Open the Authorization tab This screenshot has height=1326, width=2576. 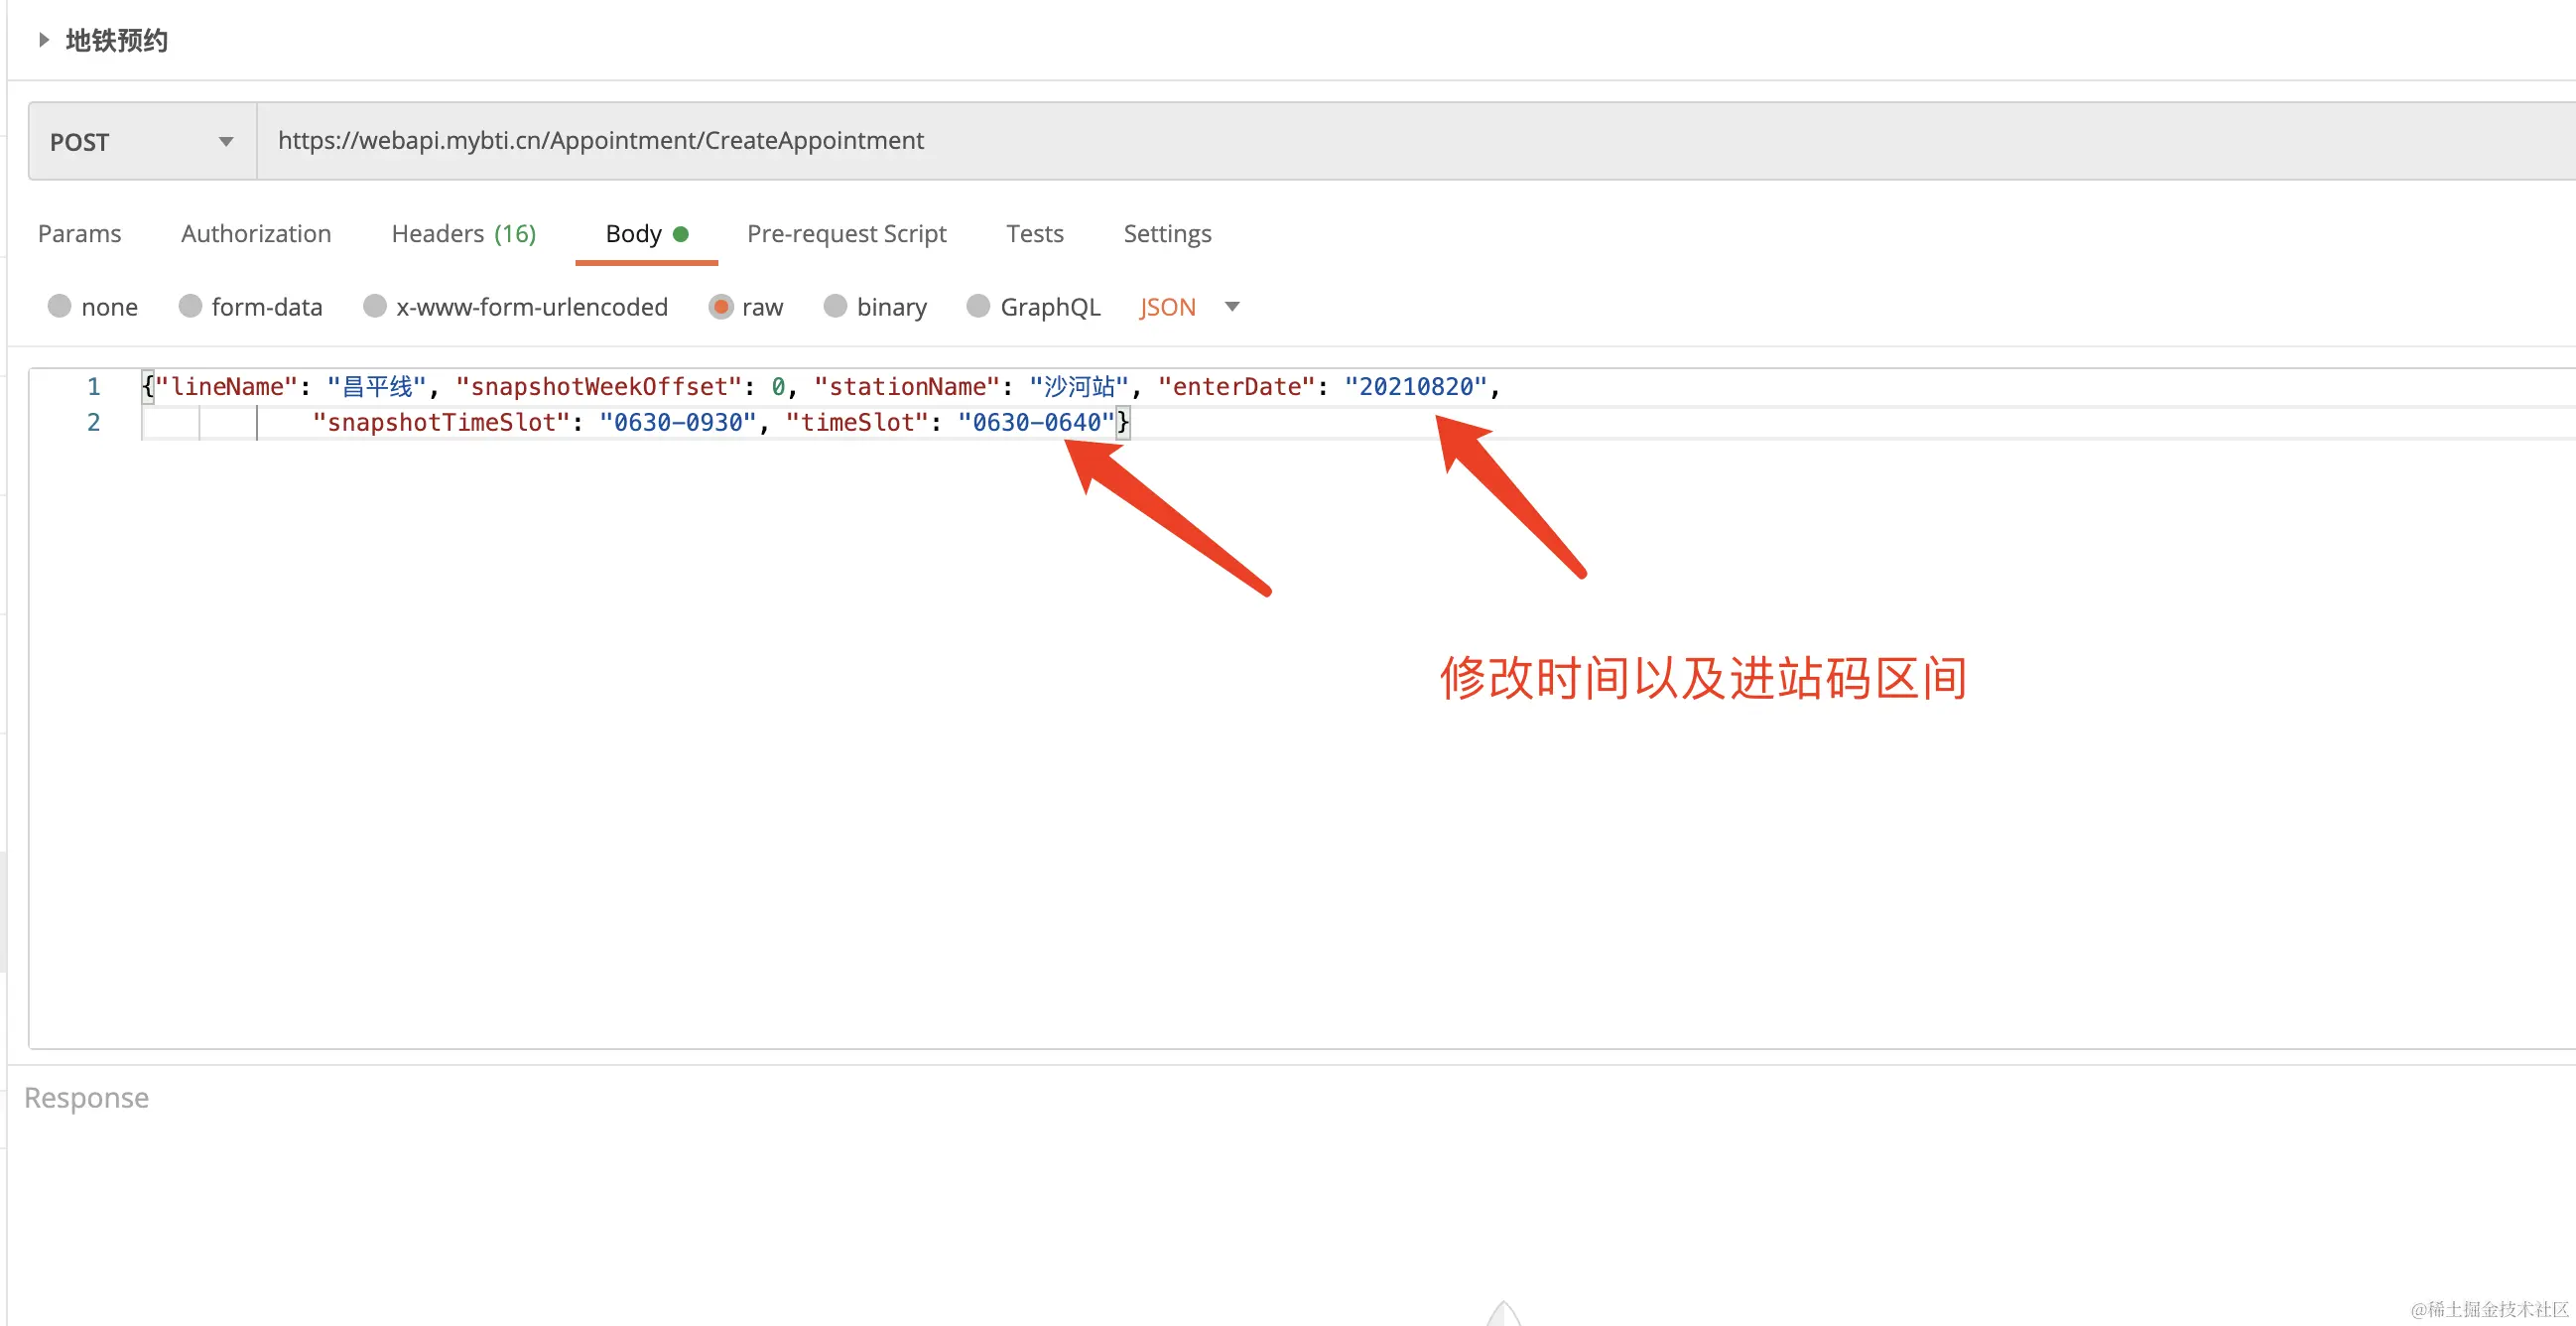point(256,234)
